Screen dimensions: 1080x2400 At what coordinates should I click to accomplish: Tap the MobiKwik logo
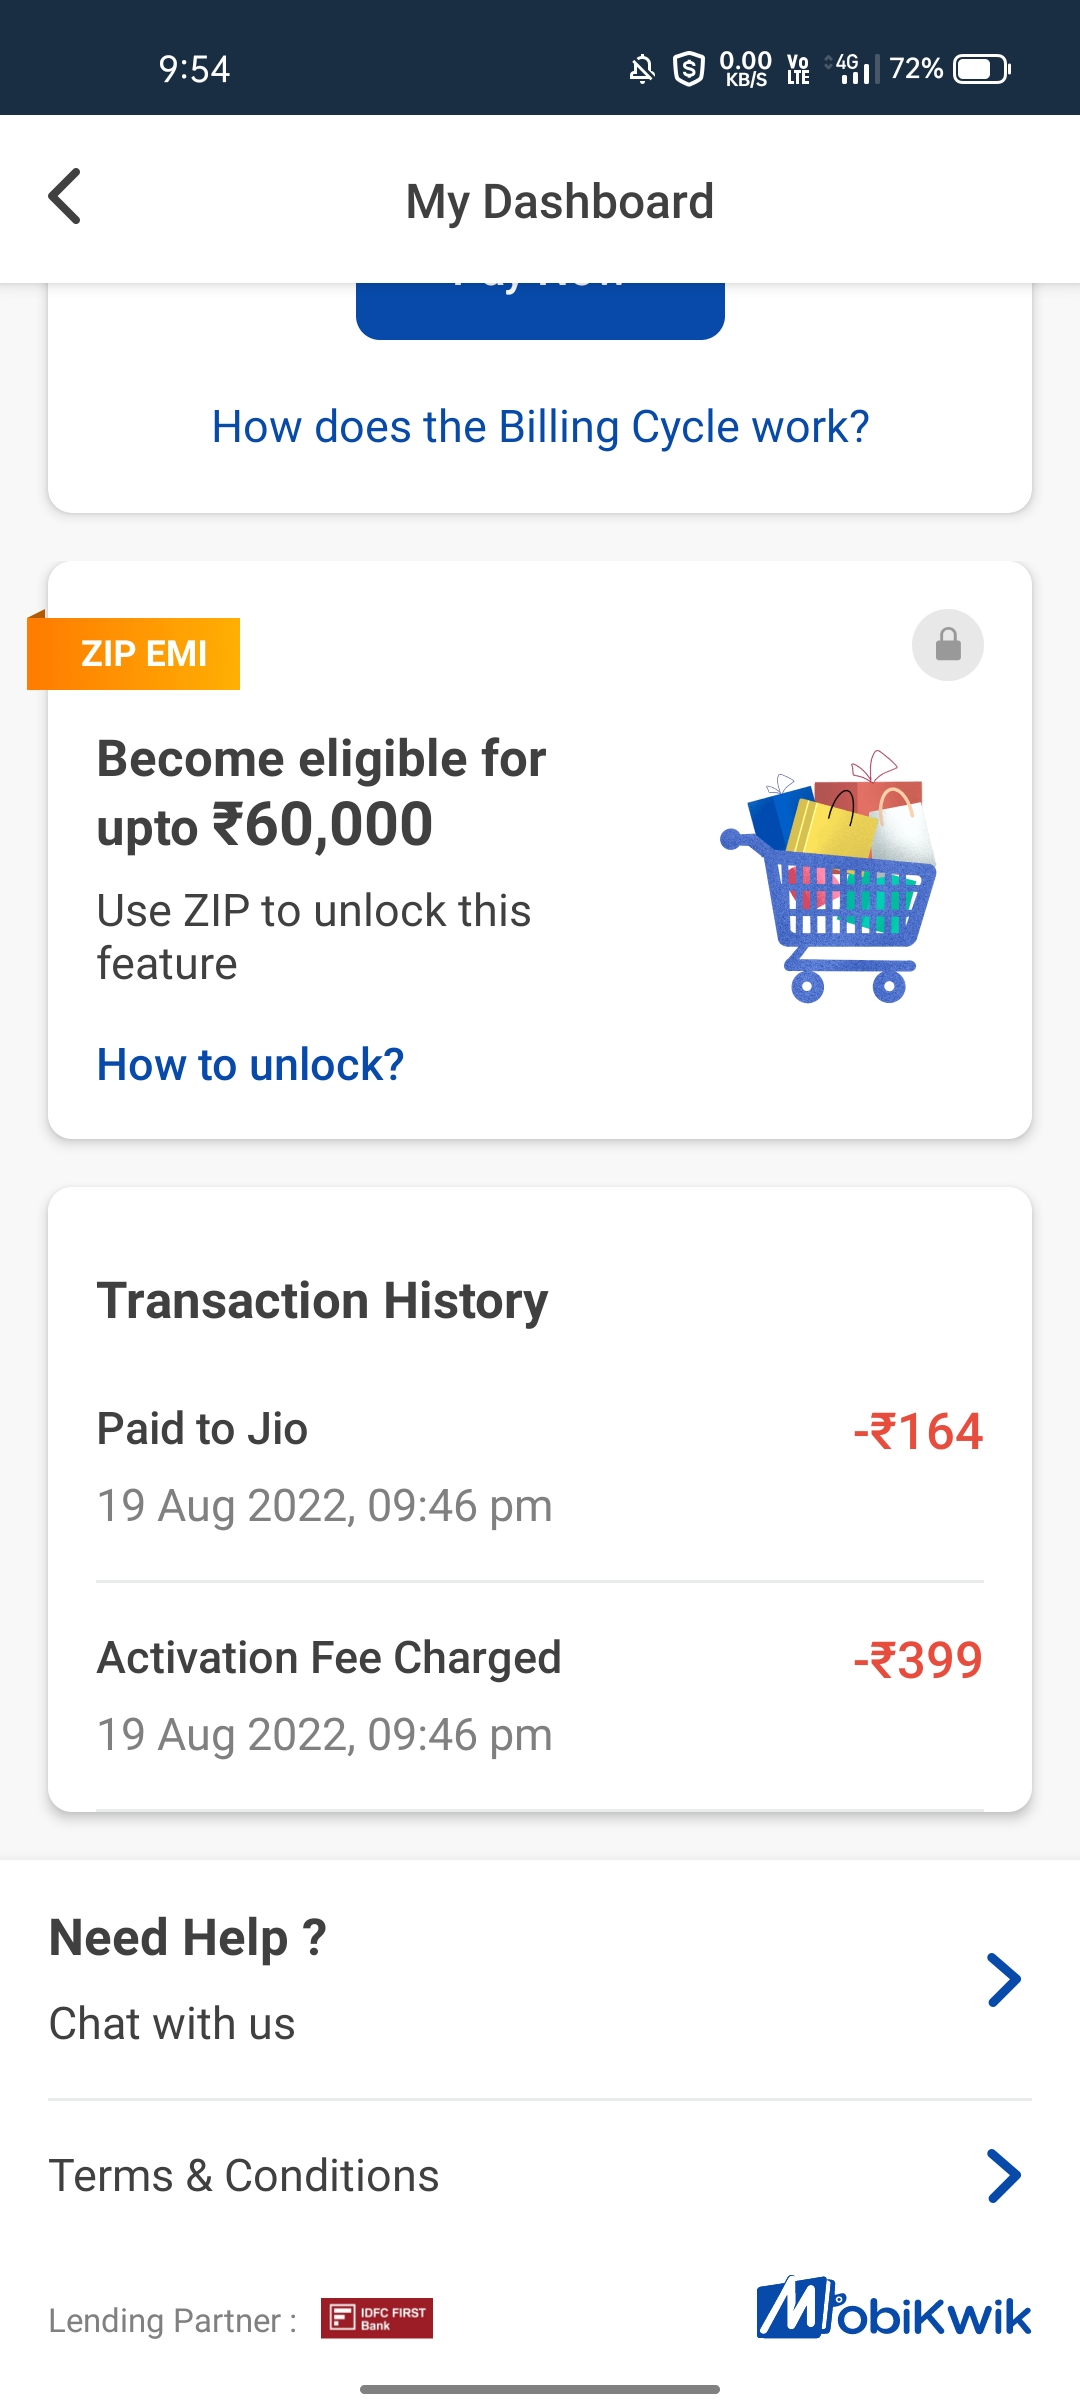(893, 2309)
